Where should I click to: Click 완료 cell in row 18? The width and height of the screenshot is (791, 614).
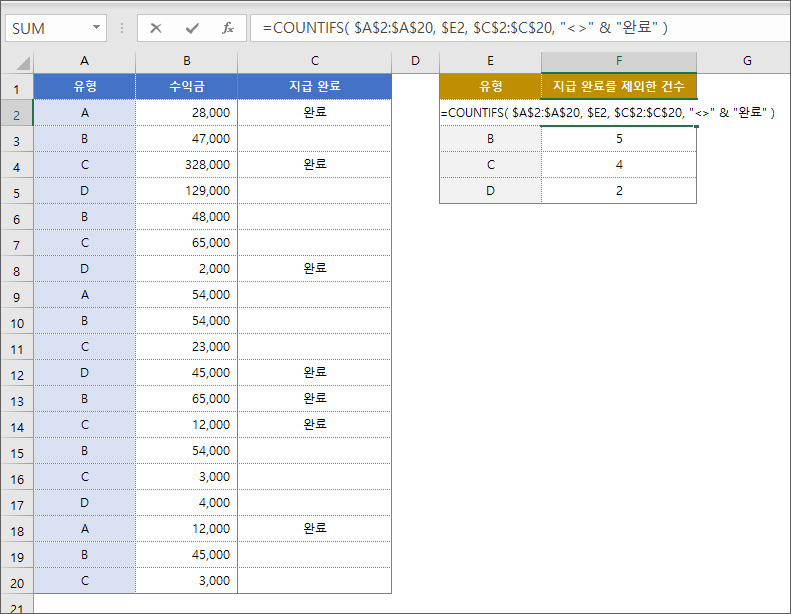point(315,529)
